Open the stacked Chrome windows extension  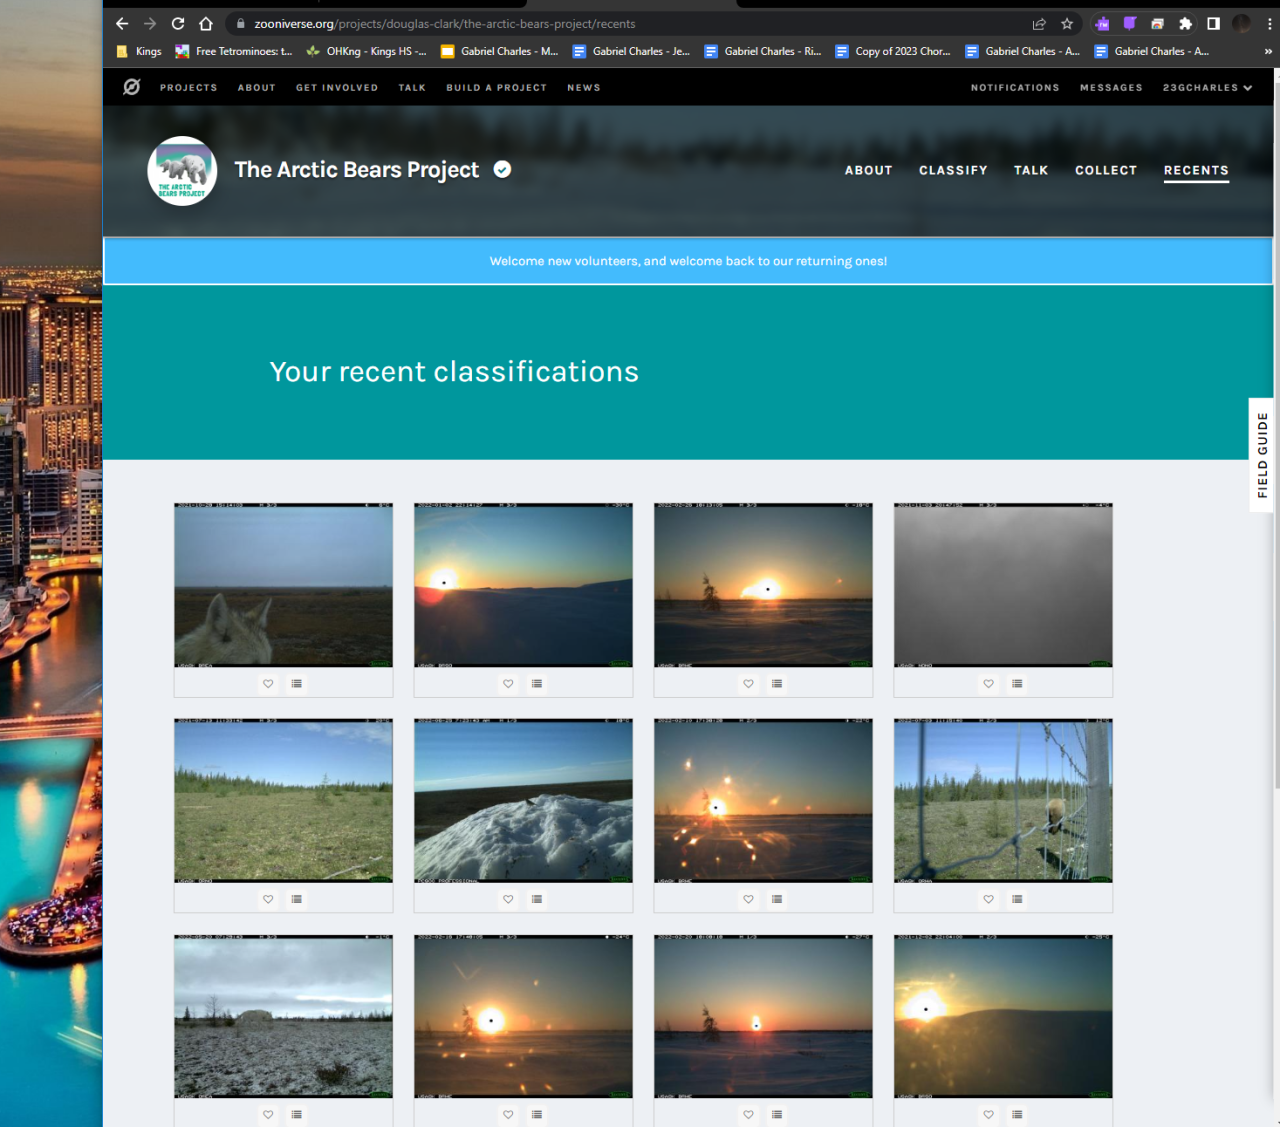[x=1157, y=24]
